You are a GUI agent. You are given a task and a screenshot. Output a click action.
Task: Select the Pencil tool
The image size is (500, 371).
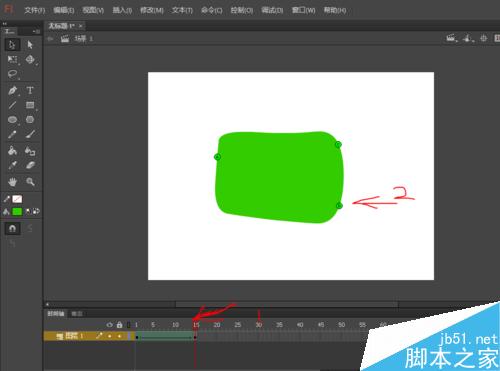12,135
